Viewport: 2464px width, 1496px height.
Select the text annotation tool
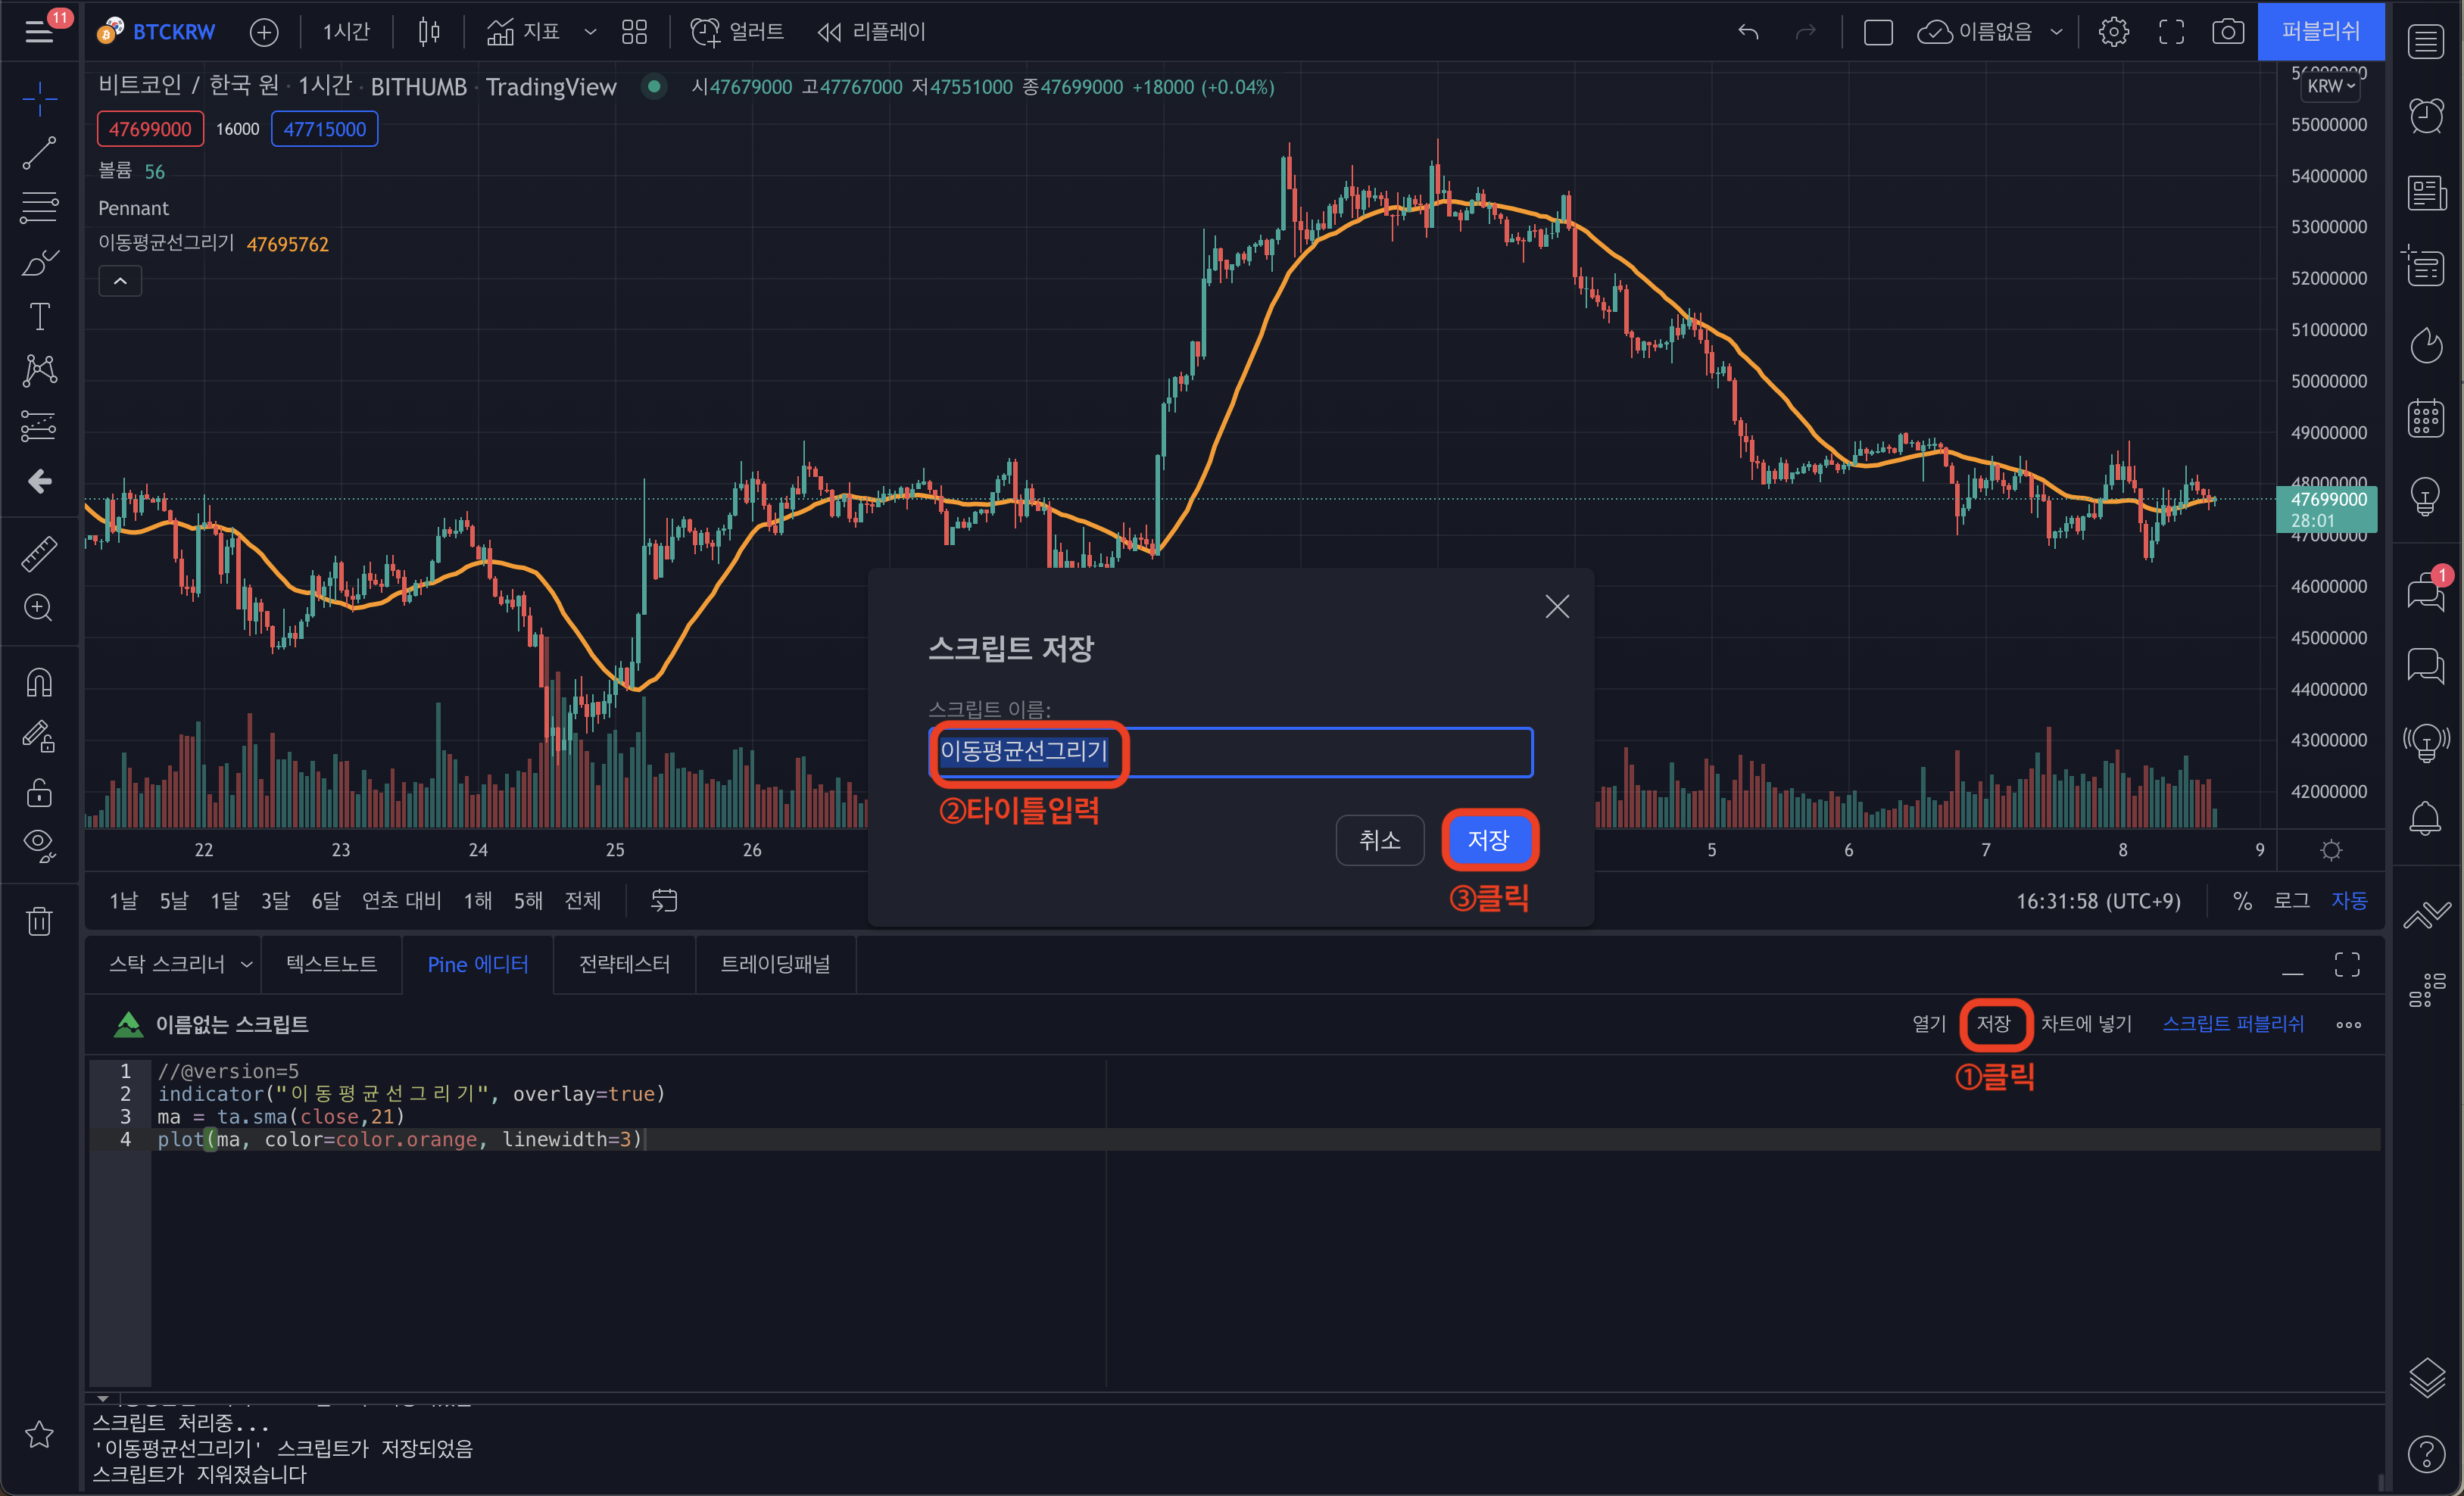pyautogui.click(x=39, y=316)
